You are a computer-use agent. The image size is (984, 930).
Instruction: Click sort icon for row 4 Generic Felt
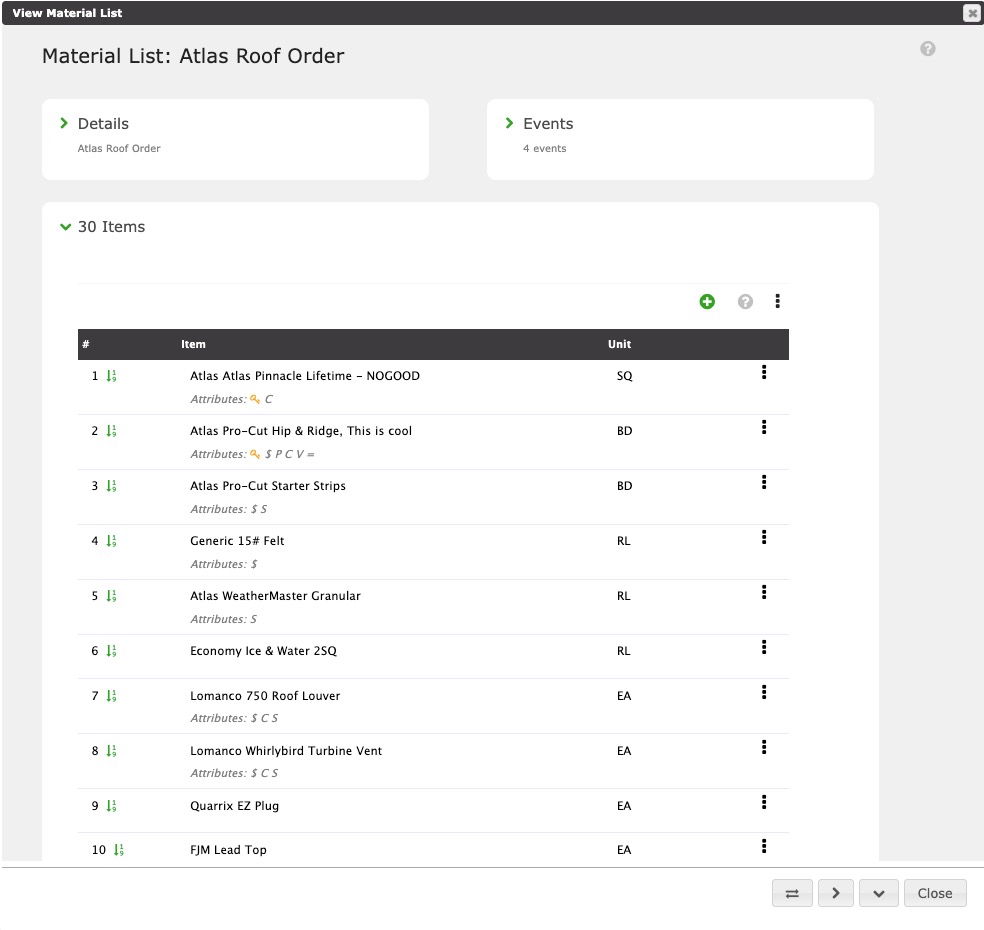pos(111,540)
